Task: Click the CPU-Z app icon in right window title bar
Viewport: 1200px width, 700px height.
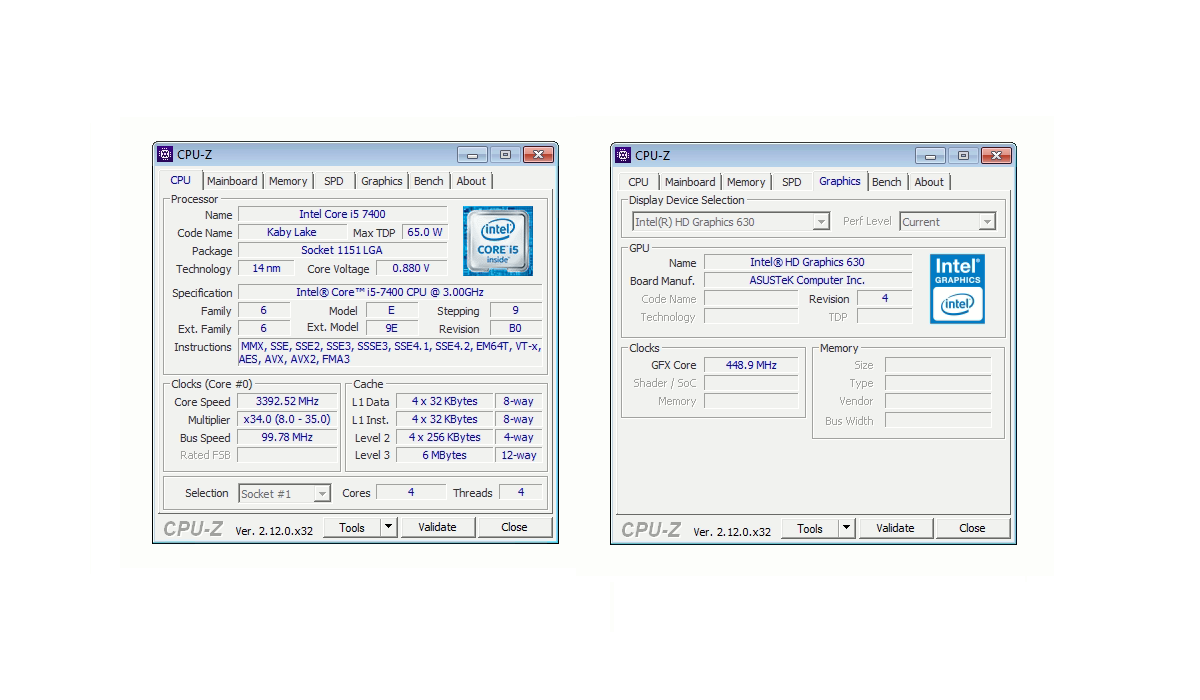Action: 623,155
